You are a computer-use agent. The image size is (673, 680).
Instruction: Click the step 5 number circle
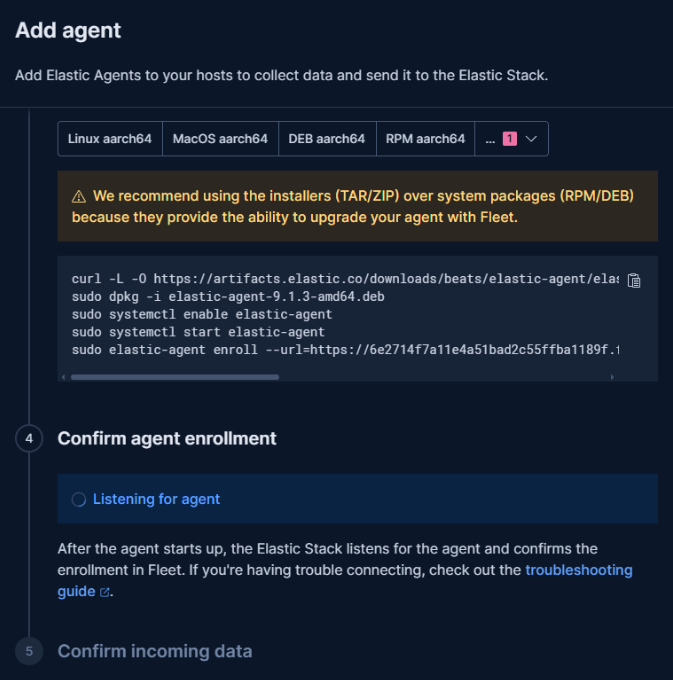tap(29, 651)
